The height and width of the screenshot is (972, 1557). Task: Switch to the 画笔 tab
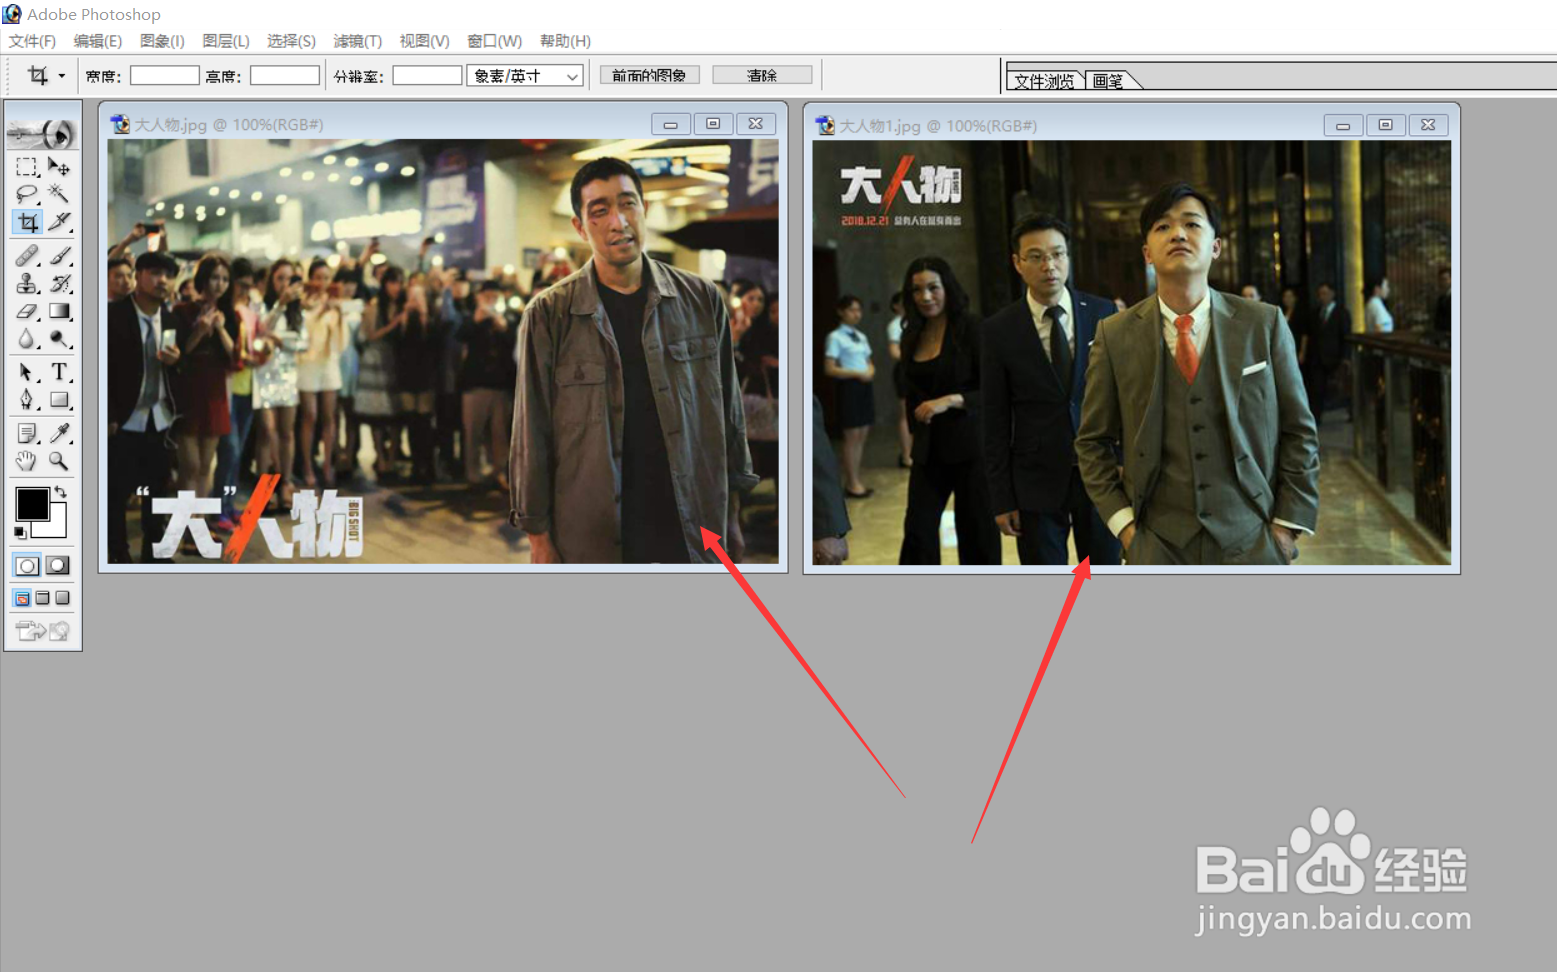coord(1108,81)
